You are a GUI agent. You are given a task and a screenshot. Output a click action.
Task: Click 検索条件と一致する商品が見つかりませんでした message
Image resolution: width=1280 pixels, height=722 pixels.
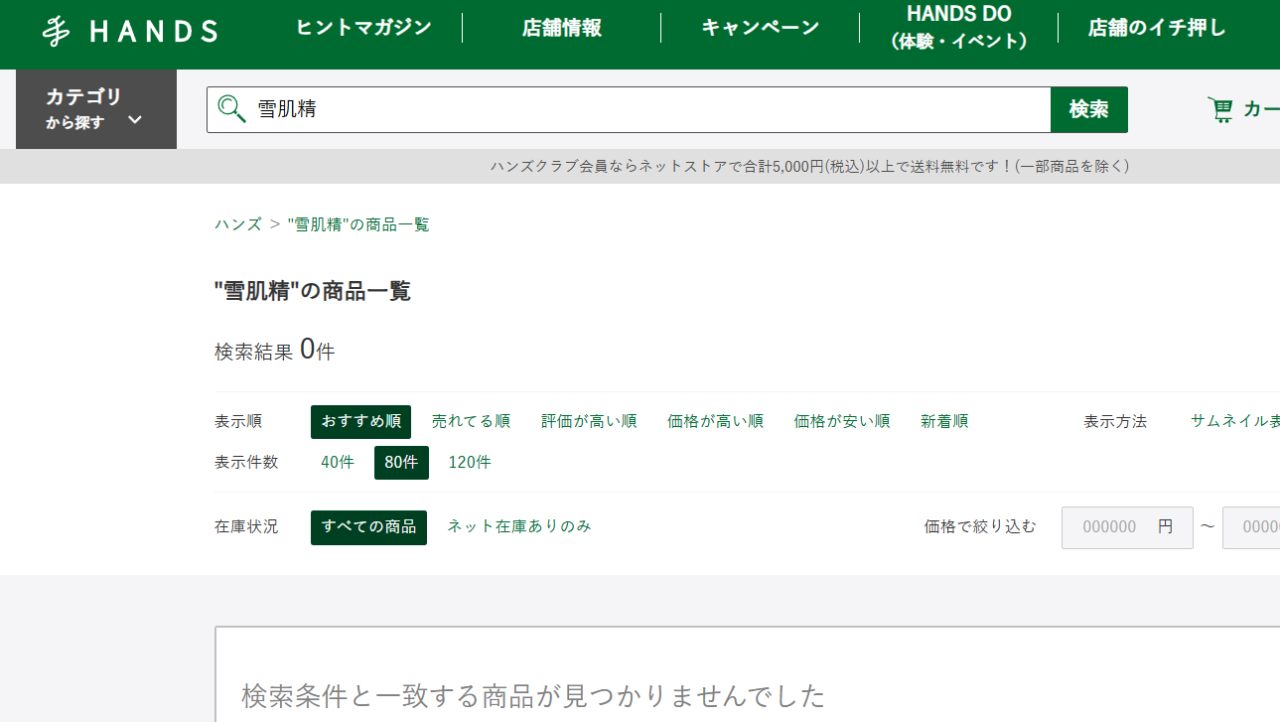pyautogui.click(x=533, y=695)
